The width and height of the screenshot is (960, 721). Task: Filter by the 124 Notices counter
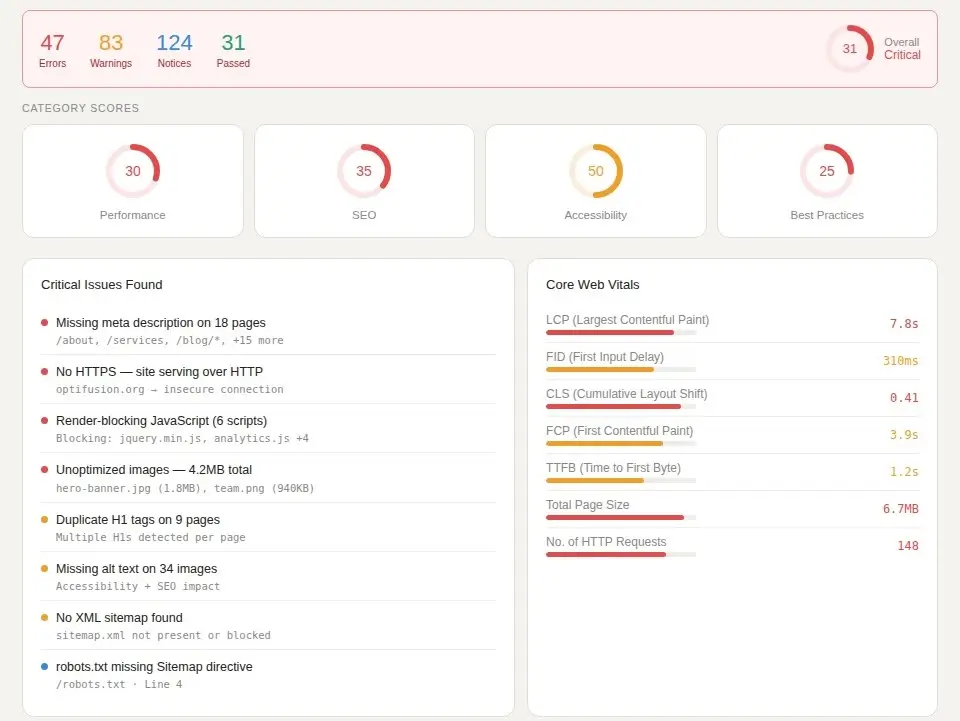pyautogui.click(x=174, y=51)
